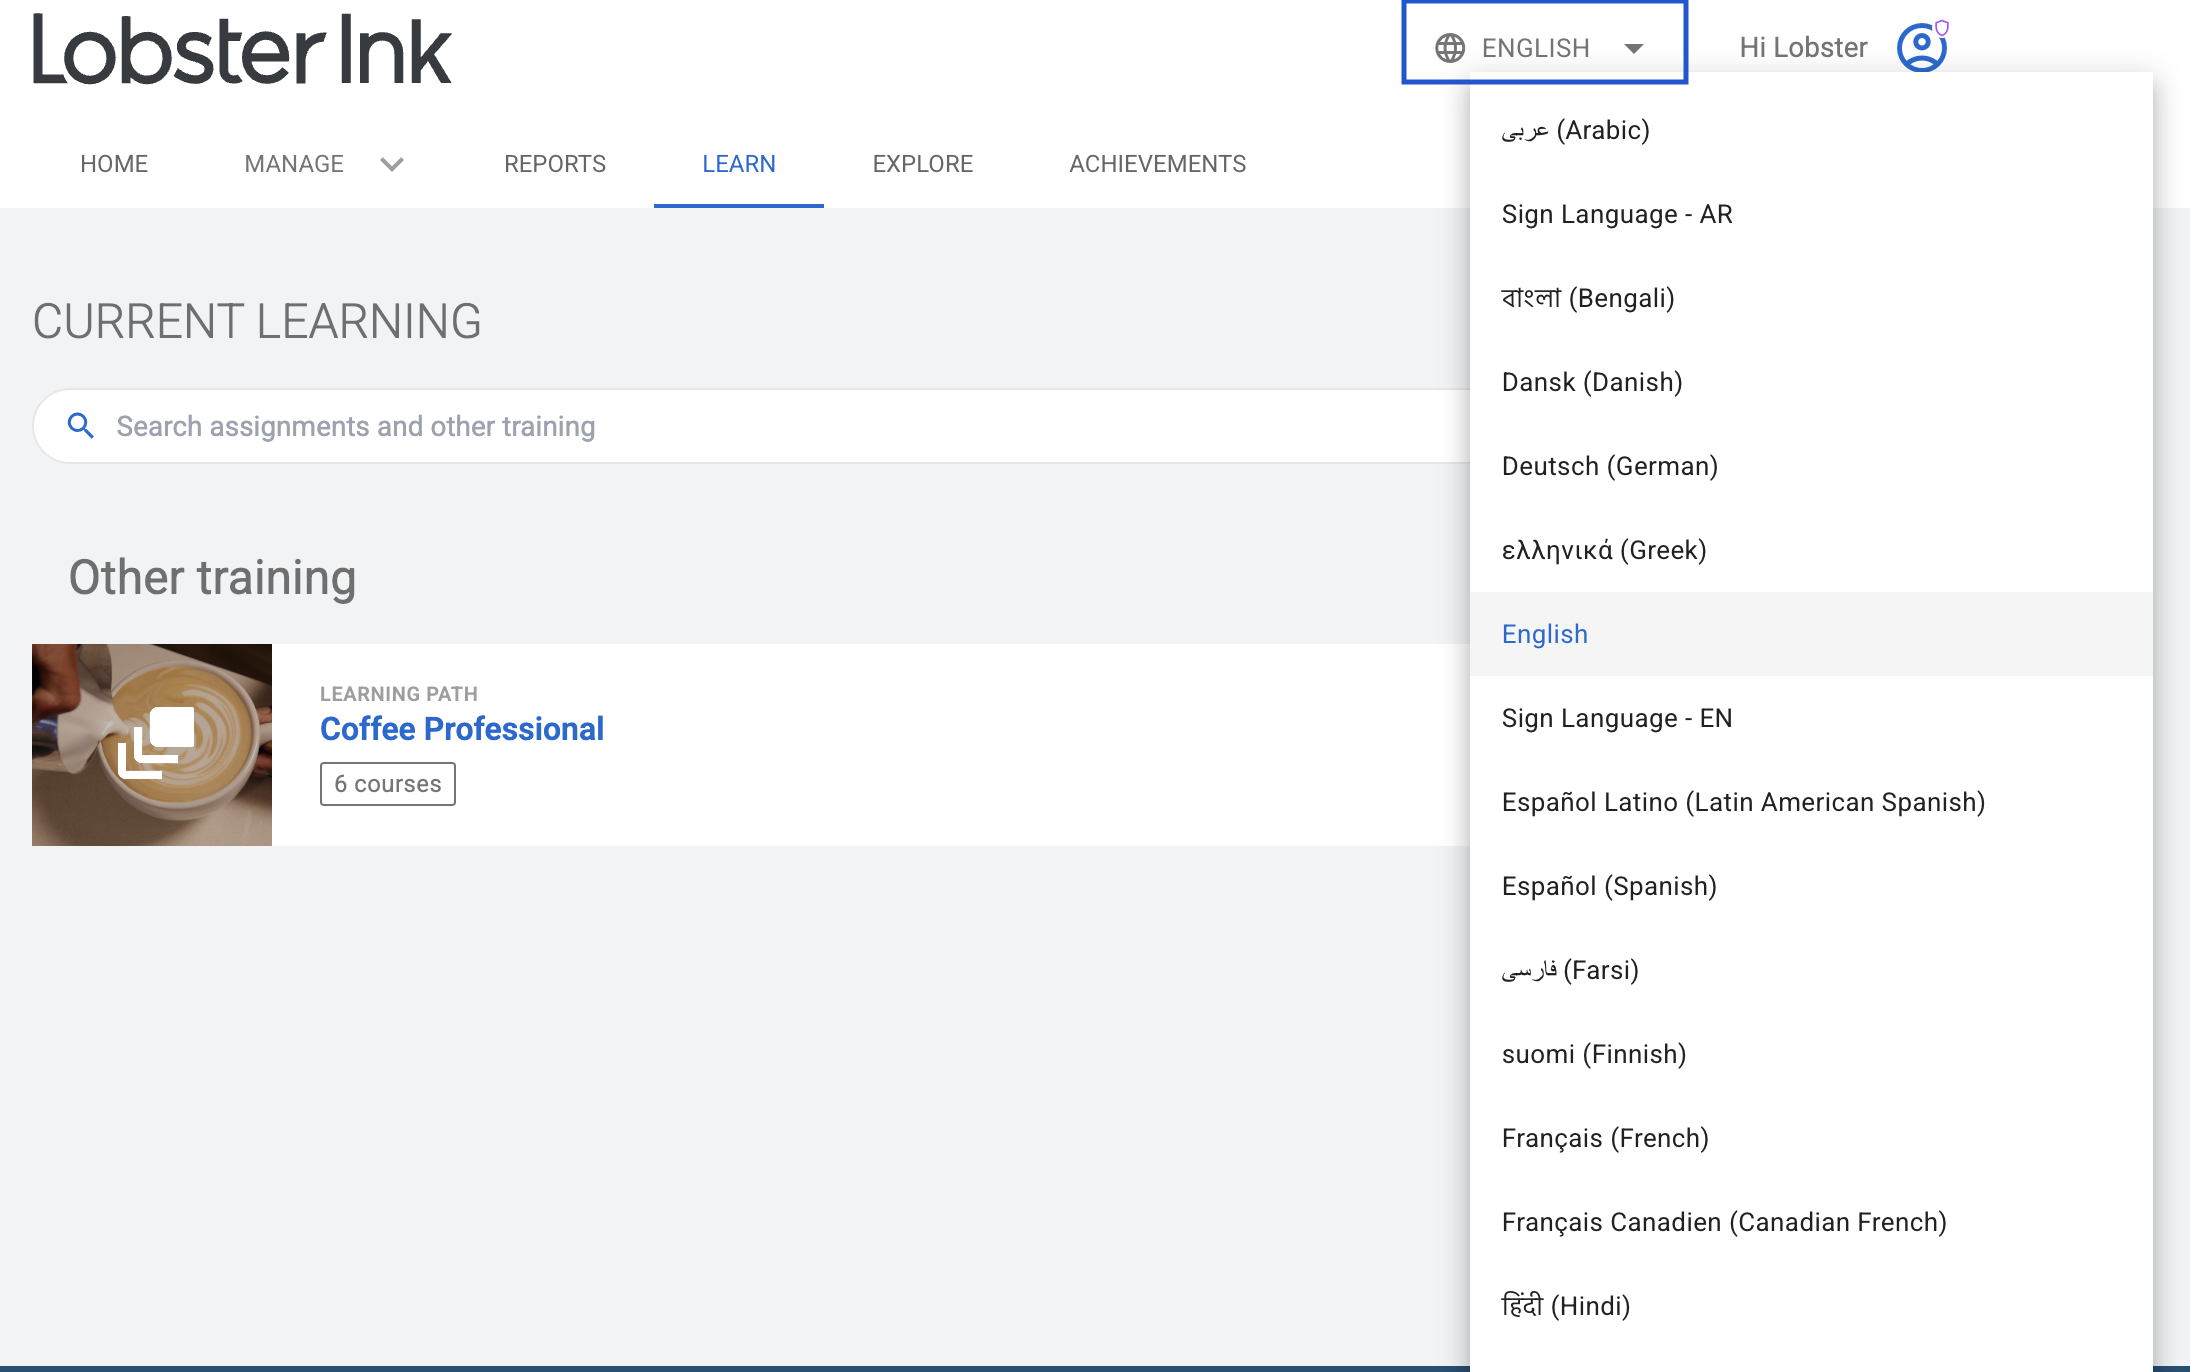Image resolution: width=2190 pixels, height=1372 pixels.
Task: Click the Lobster Ink logo
Action: pyautogui.click(x=242, y=49)
